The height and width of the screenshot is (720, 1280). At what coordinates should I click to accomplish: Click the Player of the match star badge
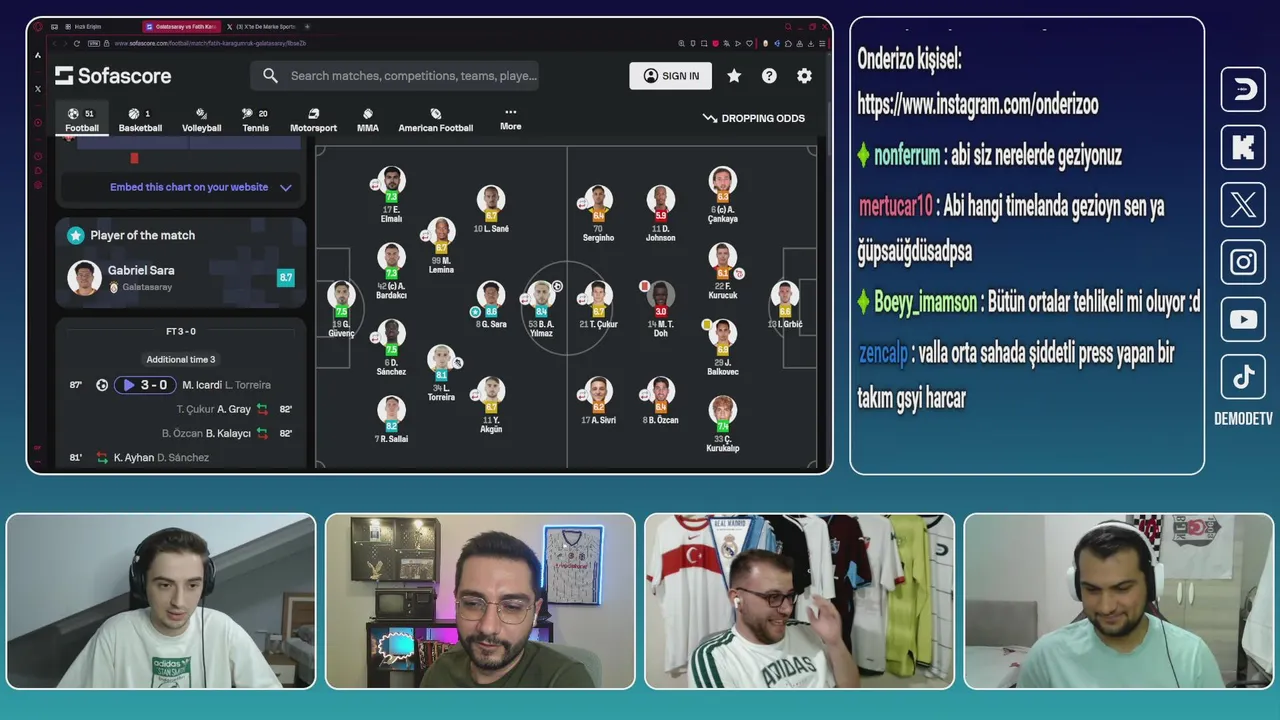75,235
